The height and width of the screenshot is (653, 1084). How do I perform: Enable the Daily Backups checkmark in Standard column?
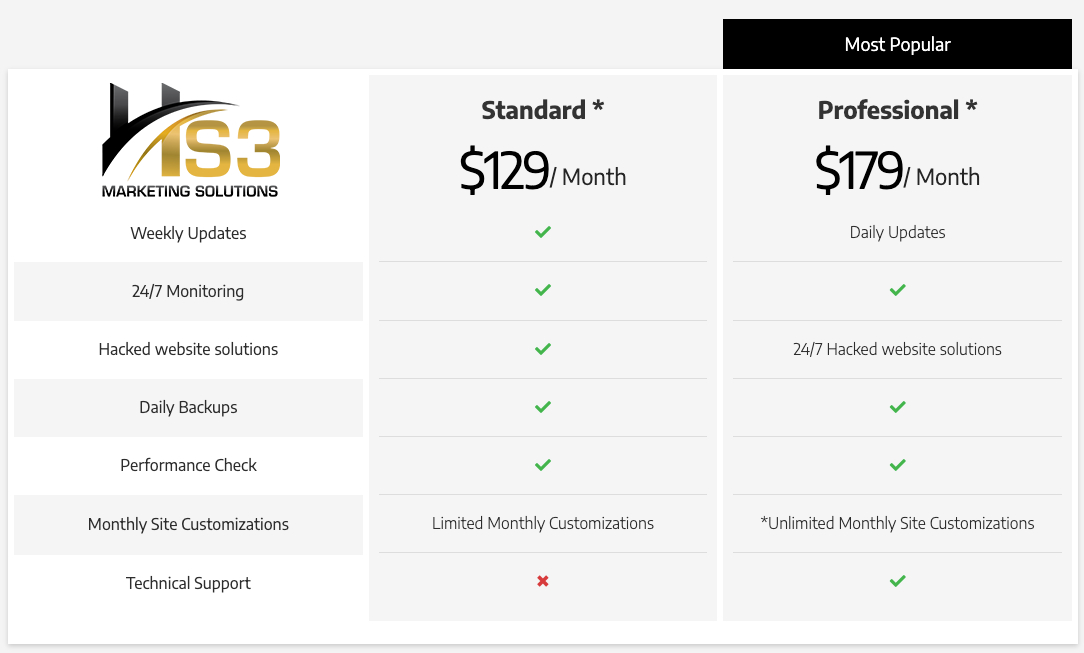point(542,407)
